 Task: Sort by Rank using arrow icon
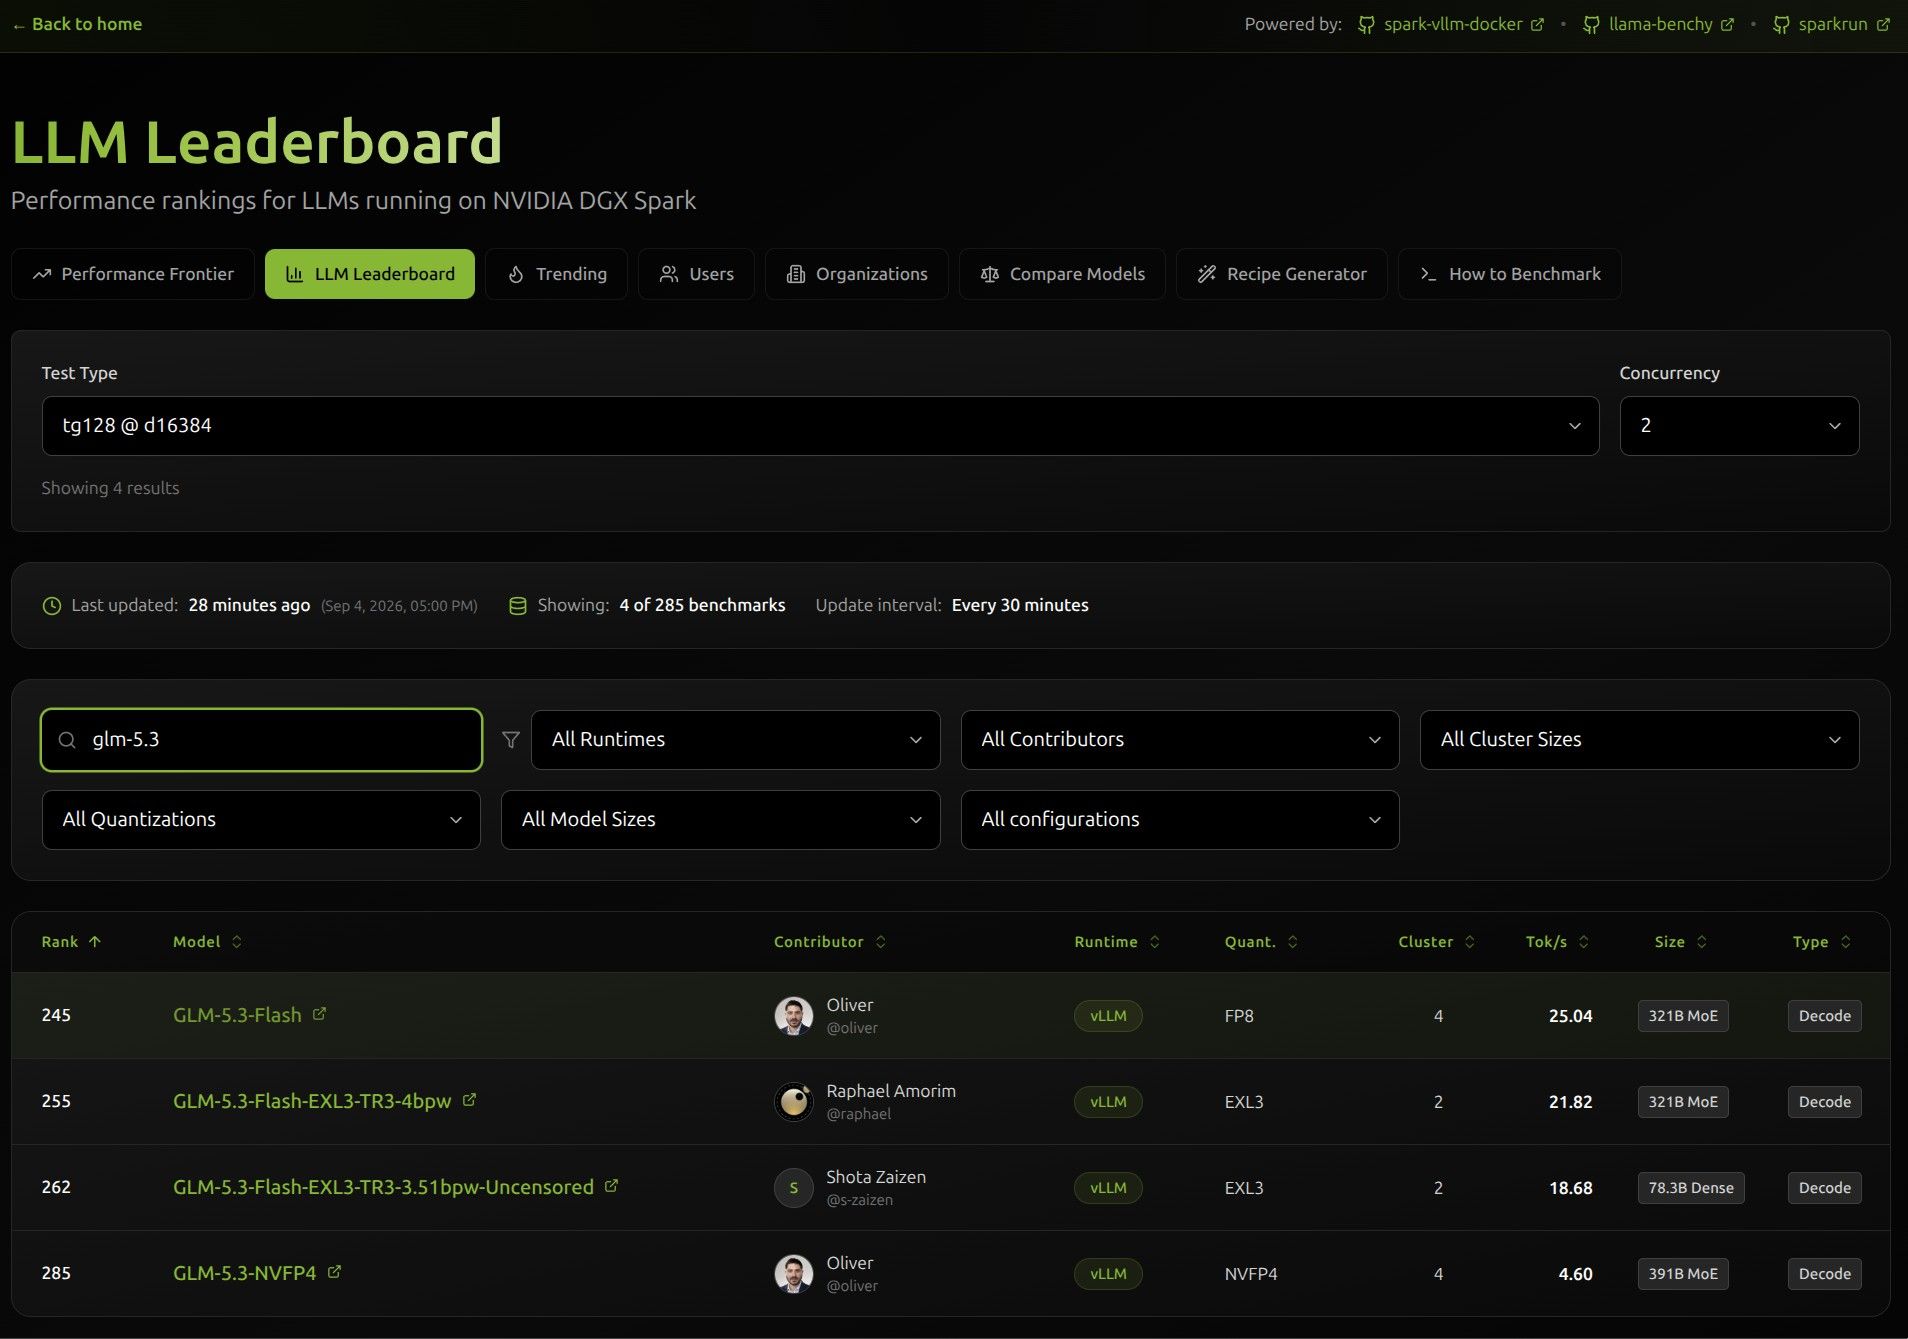pos(95,942)
